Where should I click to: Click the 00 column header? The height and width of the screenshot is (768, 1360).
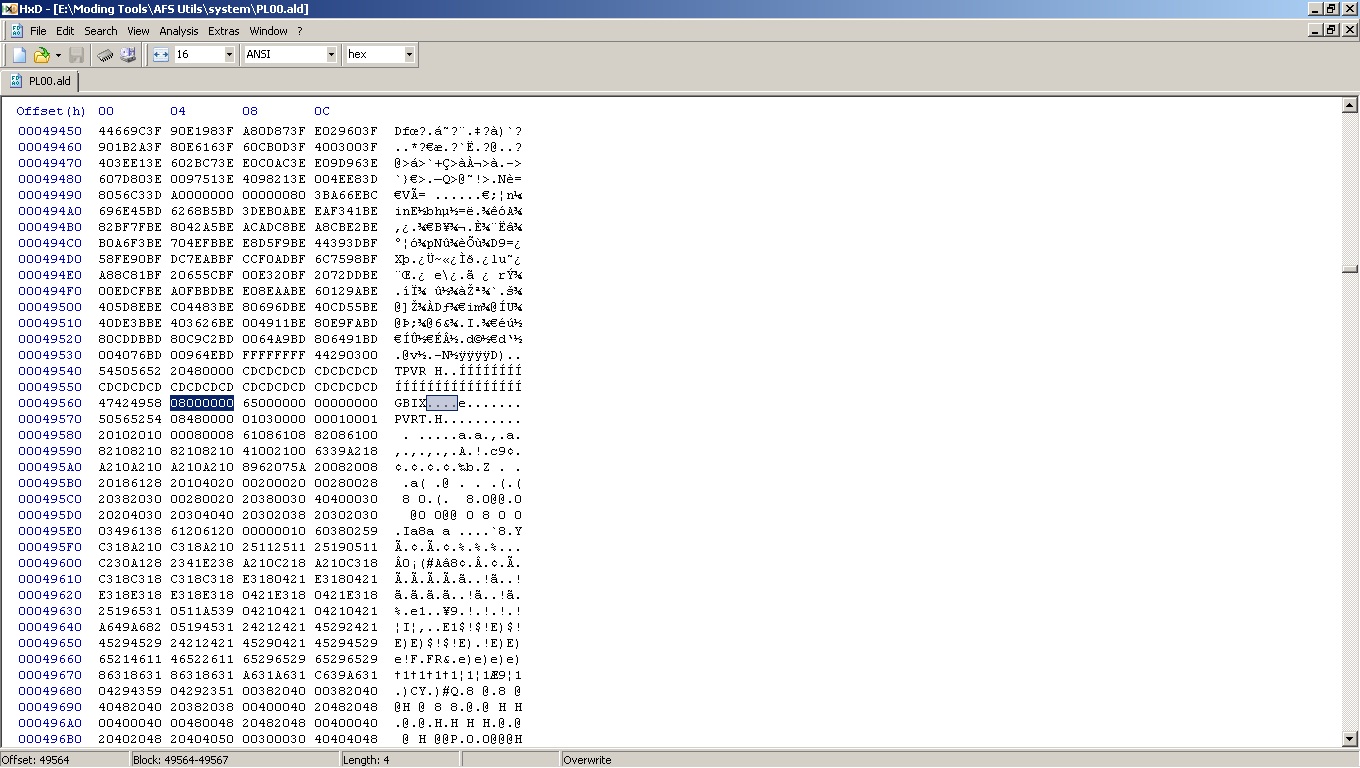pyautogui.click(x=106, y=111)
